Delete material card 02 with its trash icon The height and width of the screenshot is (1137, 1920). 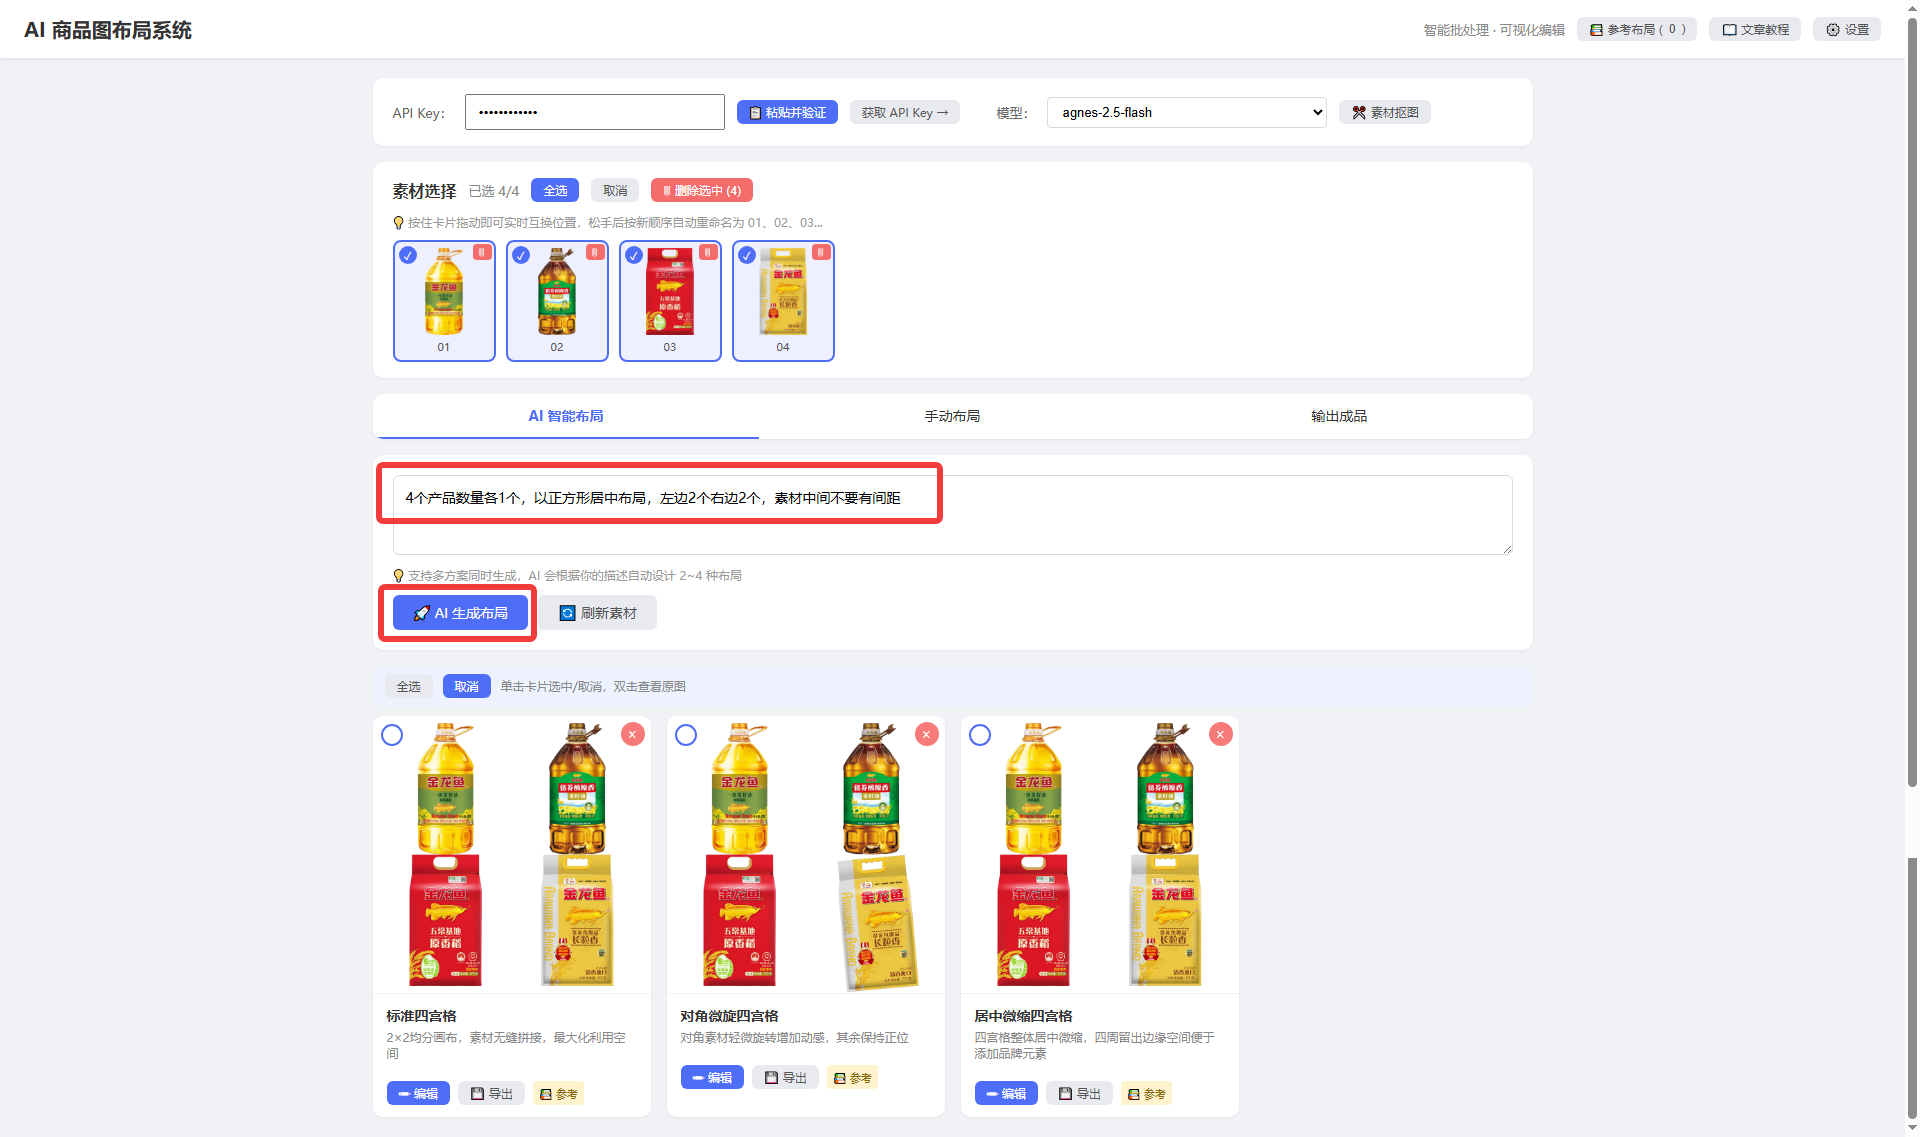point(595,253)
